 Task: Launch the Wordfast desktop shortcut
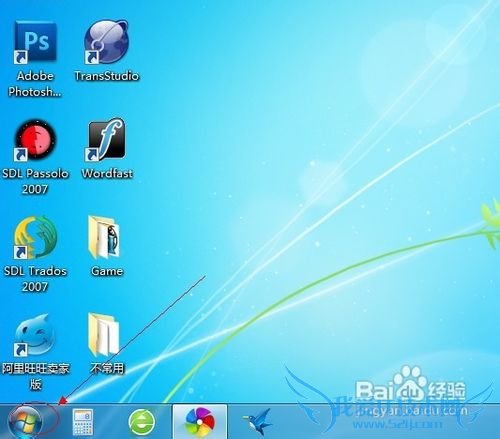(106, 139)
